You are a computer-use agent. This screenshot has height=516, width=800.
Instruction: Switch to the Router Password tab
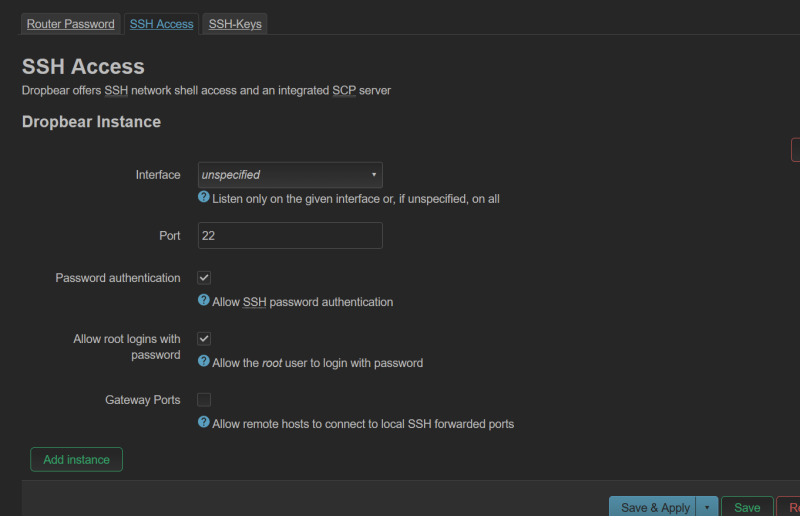[70, 24]
